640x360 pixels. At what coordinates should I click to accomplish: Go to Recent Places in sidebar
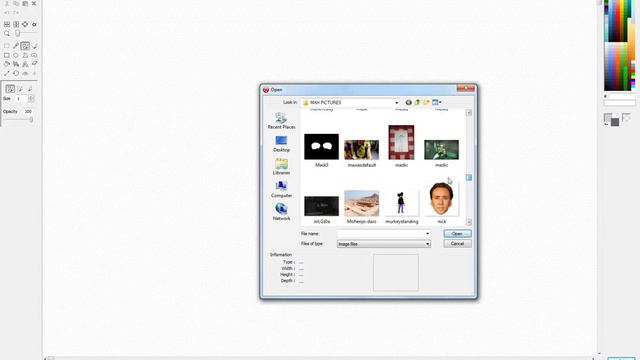(281, 121)
